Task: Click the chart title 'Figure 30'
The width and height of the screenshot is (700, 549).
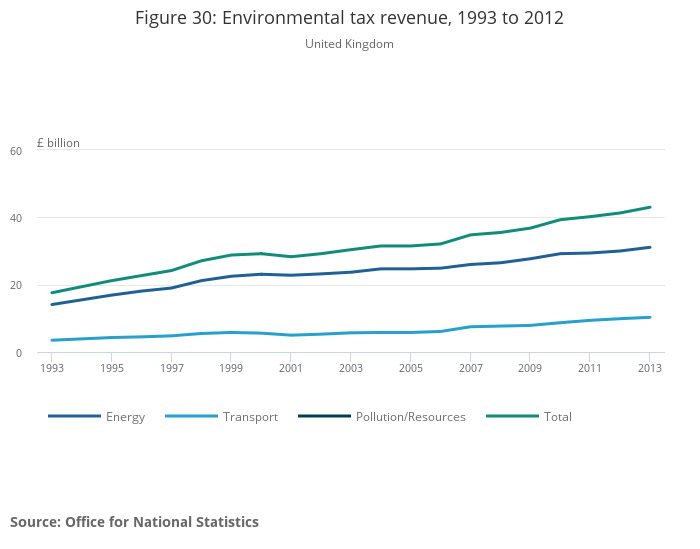Action: [x=349, y=18]
